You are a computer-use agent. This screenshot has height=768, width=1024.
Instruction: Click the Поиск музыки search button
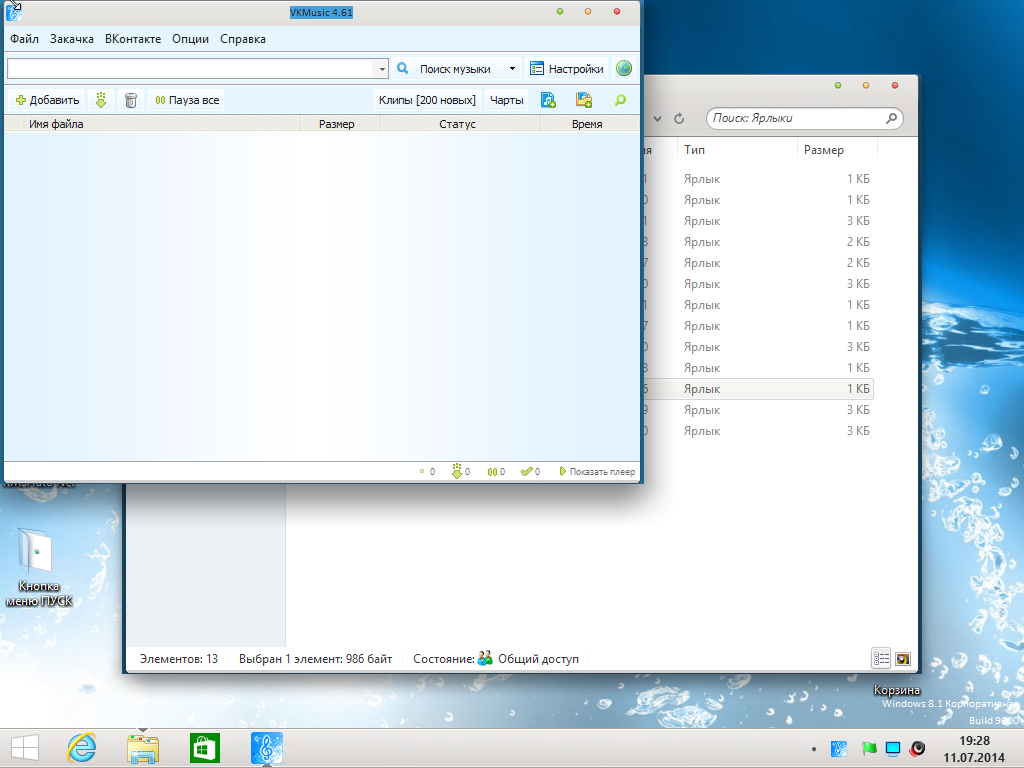[447, 69]
